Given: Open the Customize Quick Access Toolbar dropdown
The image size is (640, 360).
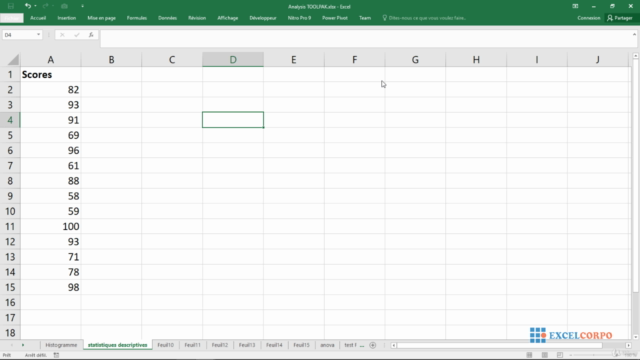Looking at the screenshot, I should [82, 6].
